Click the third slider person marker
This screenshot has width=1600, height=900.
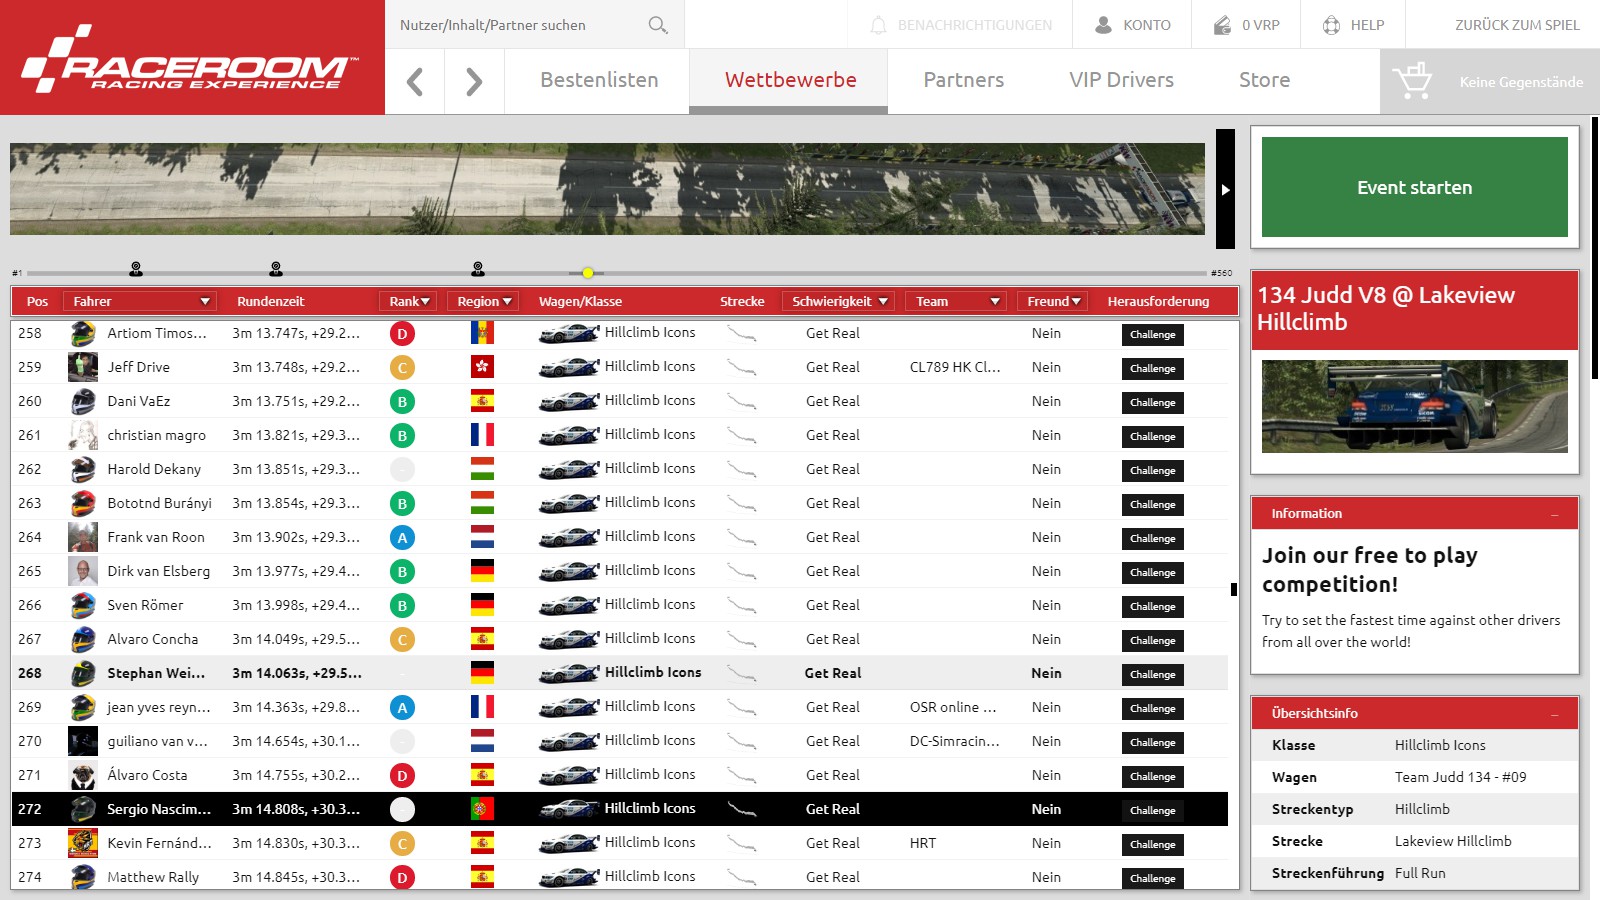478,269
